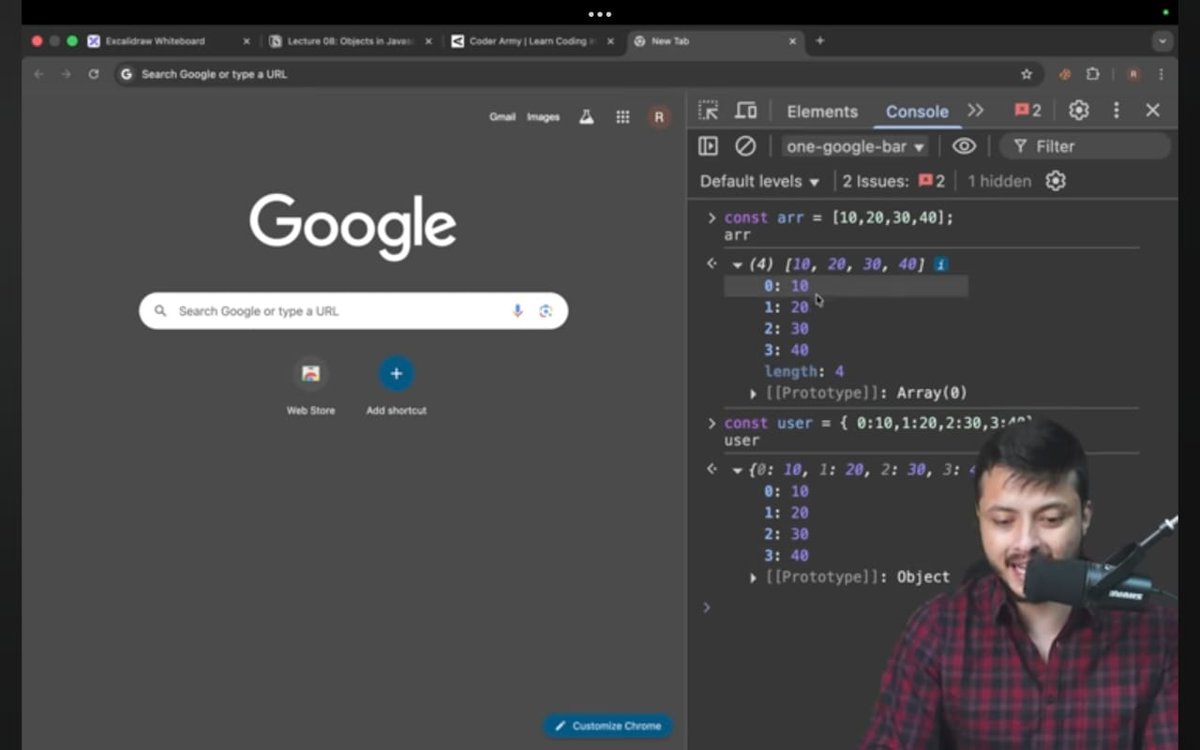The height and width of the screenshot is (750, 1200).
Task: Click the 1 hidden messages label
Action: [999, 181]
